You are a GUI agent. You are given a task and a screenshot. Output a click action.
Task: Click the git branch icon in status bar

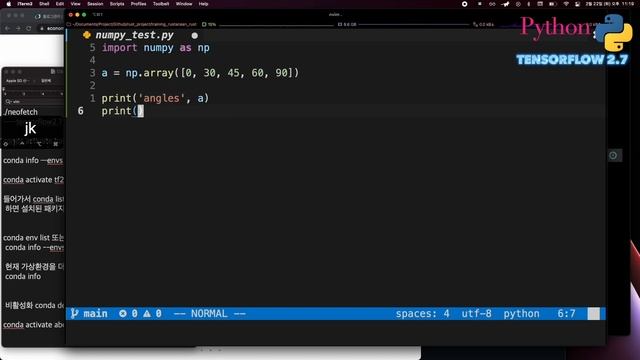(74, 313)
